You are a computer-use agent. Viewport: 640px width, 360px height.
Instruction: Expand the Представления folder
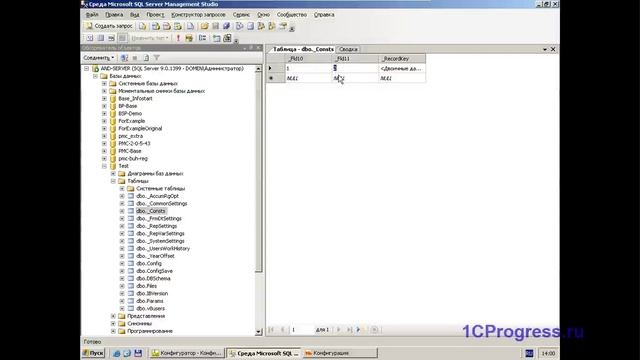click(x=113, y=316)
